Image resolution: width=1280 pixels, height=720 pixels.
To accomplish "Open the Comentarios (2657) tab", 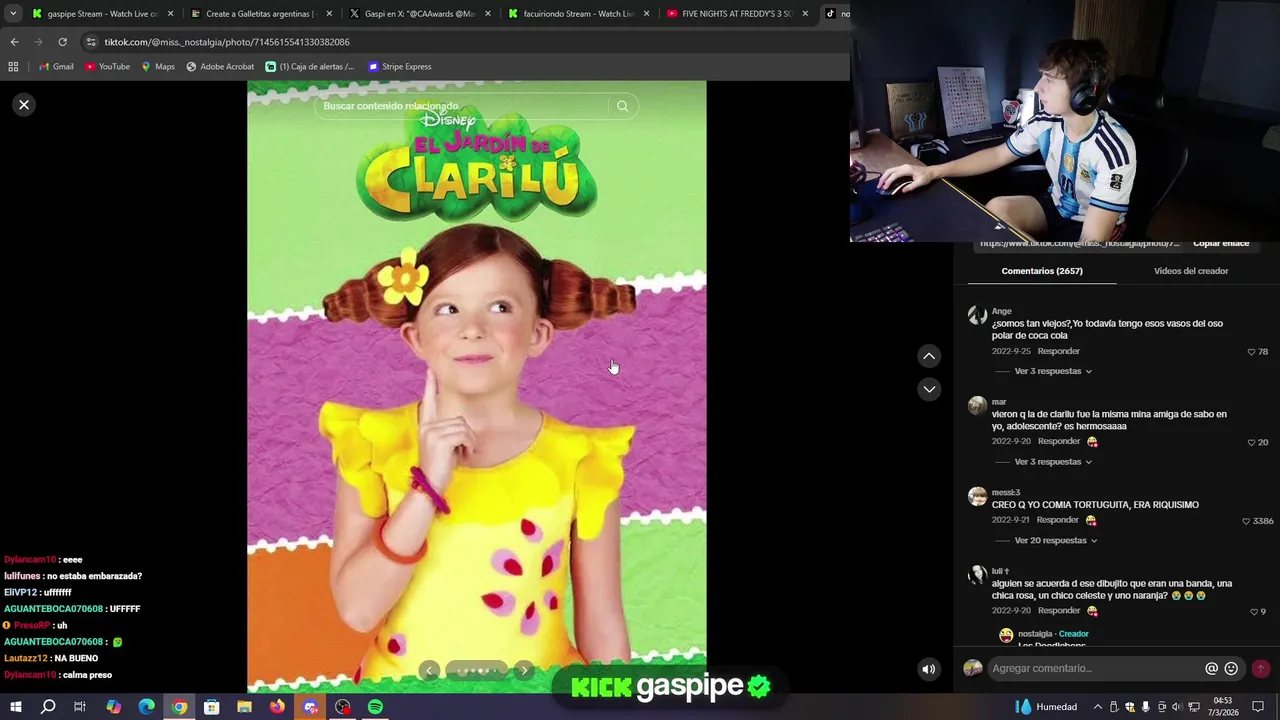I will click(1042, 271).
